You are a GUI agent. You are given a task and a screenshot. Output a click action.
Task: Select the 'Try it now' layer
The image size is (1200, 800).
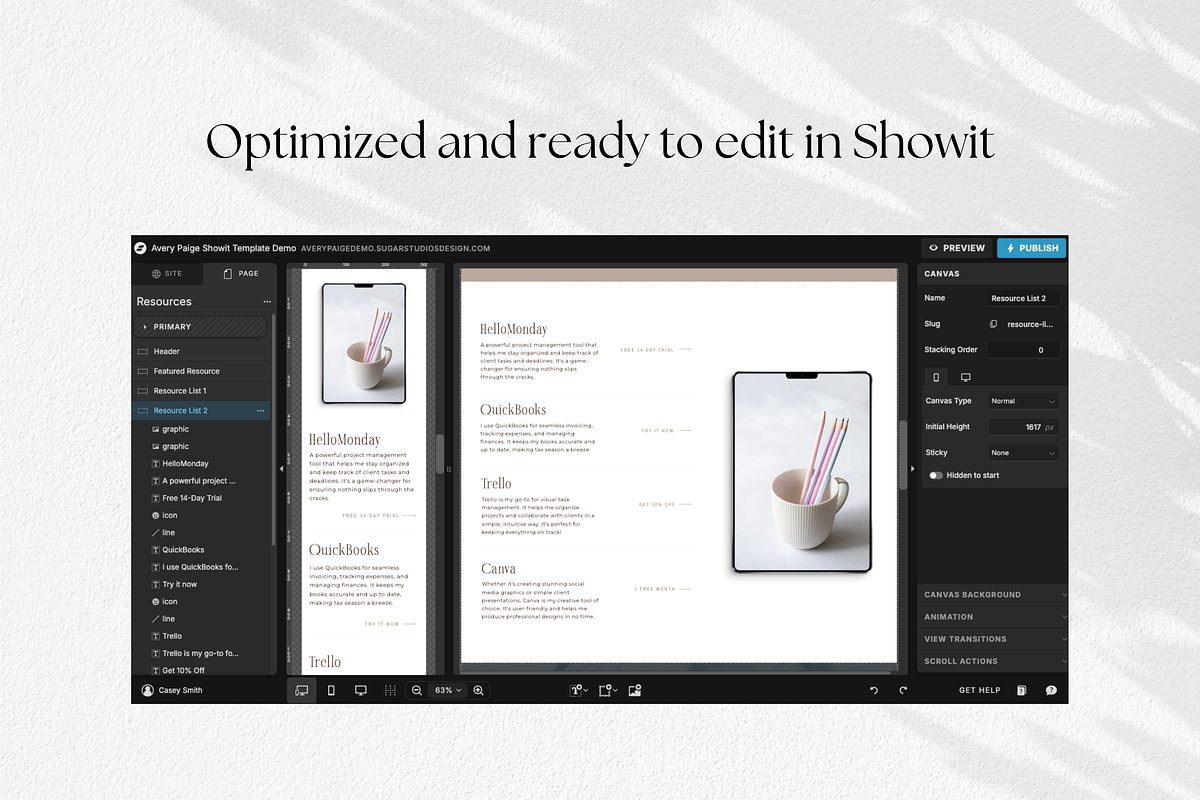pyautogui.click(x=180, y=584)
